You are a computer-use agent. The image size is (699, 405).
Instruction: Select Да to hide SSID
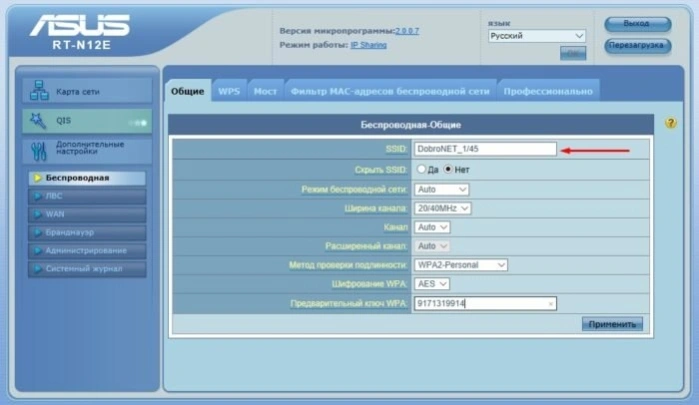tap(421, 169)
